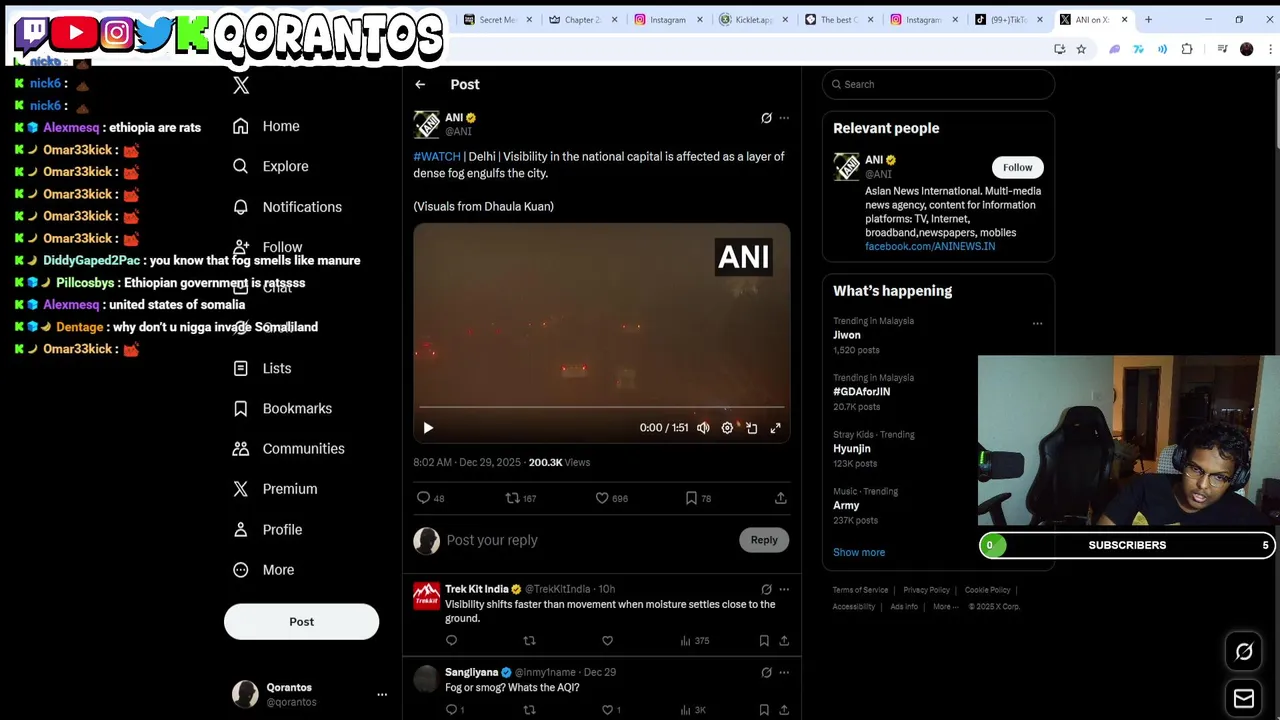
Task: Open Privacy Policy footer link
Action: click(926, 590)
